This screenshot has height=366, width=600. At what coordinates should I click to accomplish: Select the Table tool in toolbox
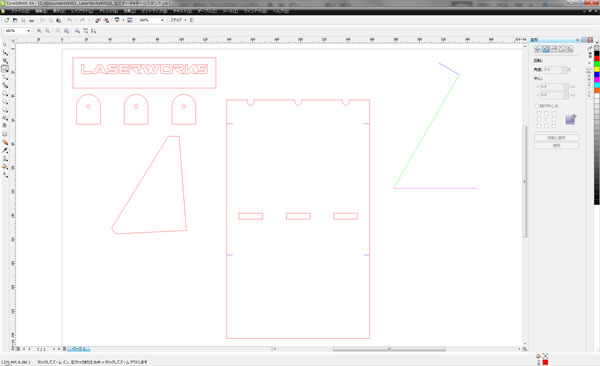[5, 134]
